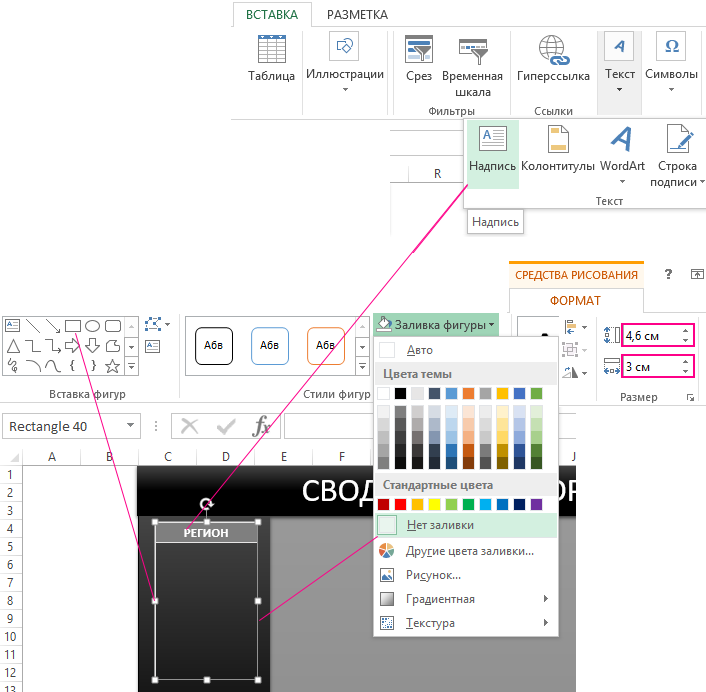The width and height of the screenshot is (706, 692).
Task: Click the Колонтитулы header and footer icon
Action: coord(558,150)
